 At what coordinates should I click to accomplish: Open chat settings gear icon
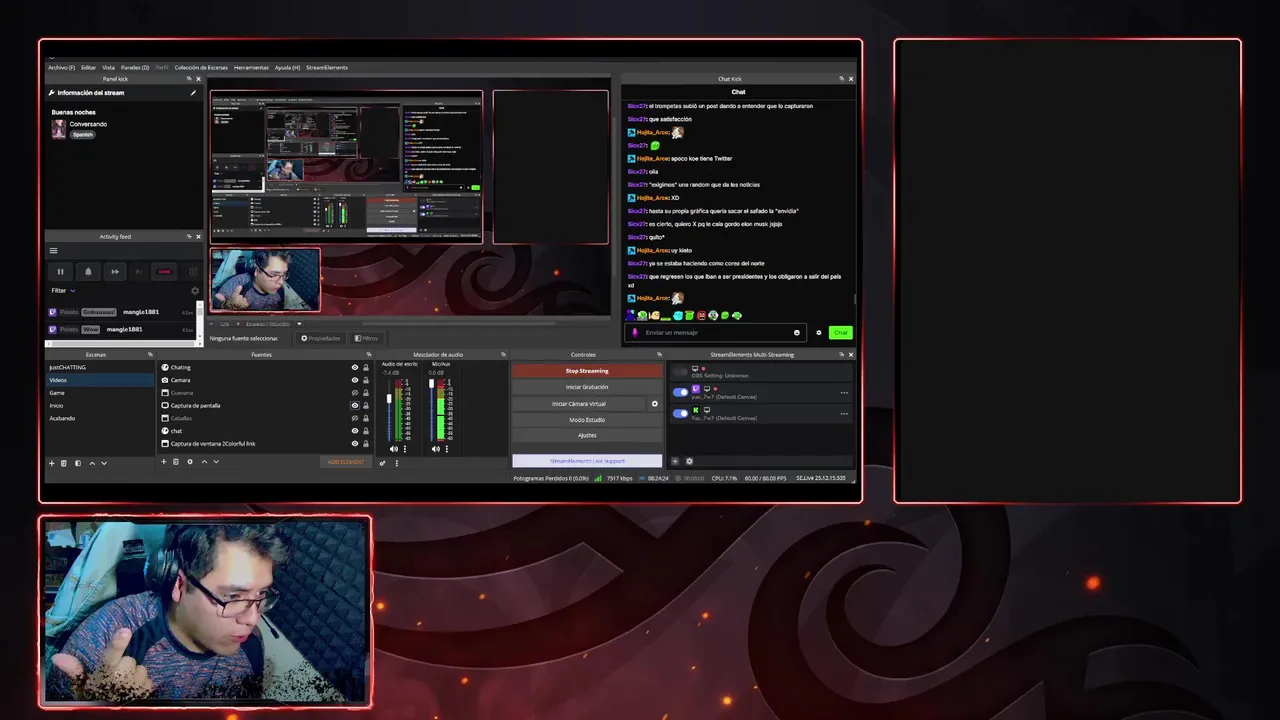(819, 333)
